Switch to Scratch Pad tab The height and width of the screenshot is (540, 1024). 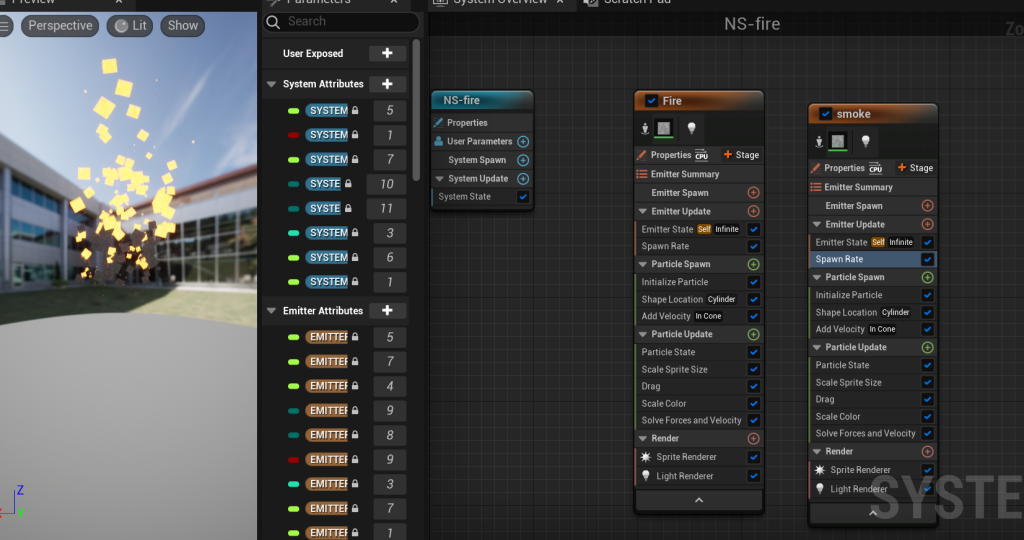click(630, 3)
